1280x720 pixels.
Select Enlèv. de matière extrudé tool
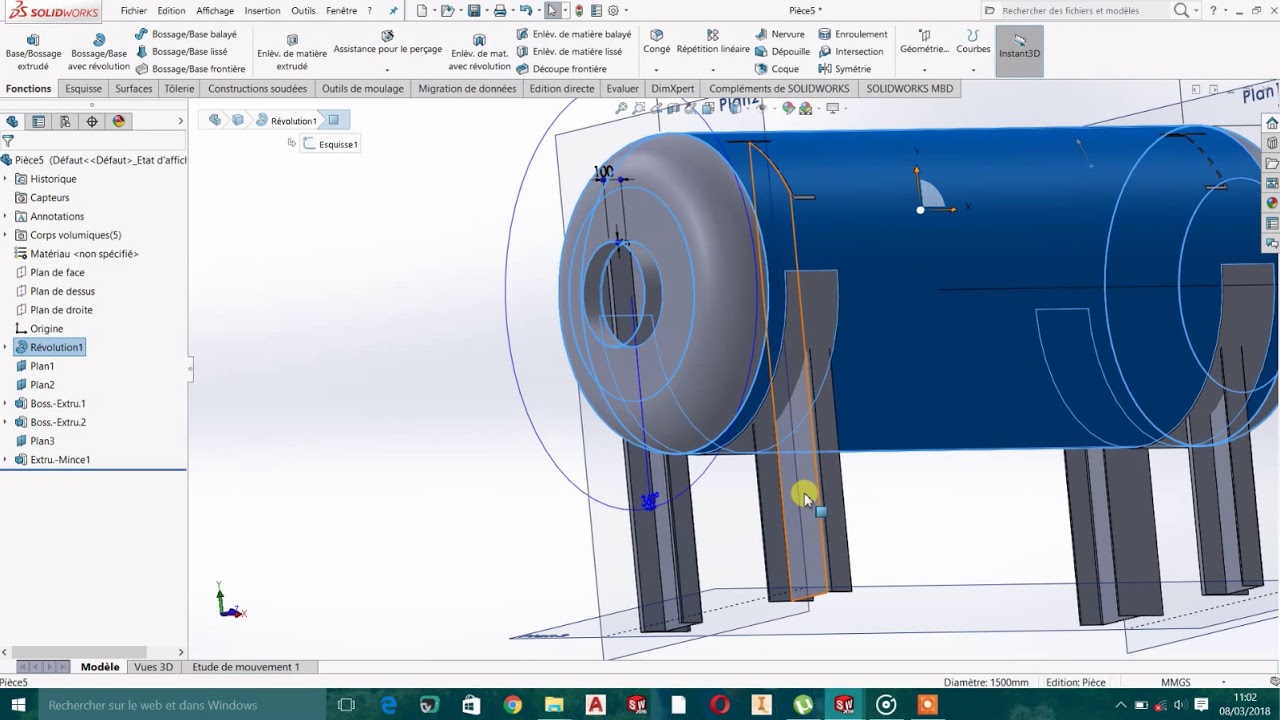[292, 52]
